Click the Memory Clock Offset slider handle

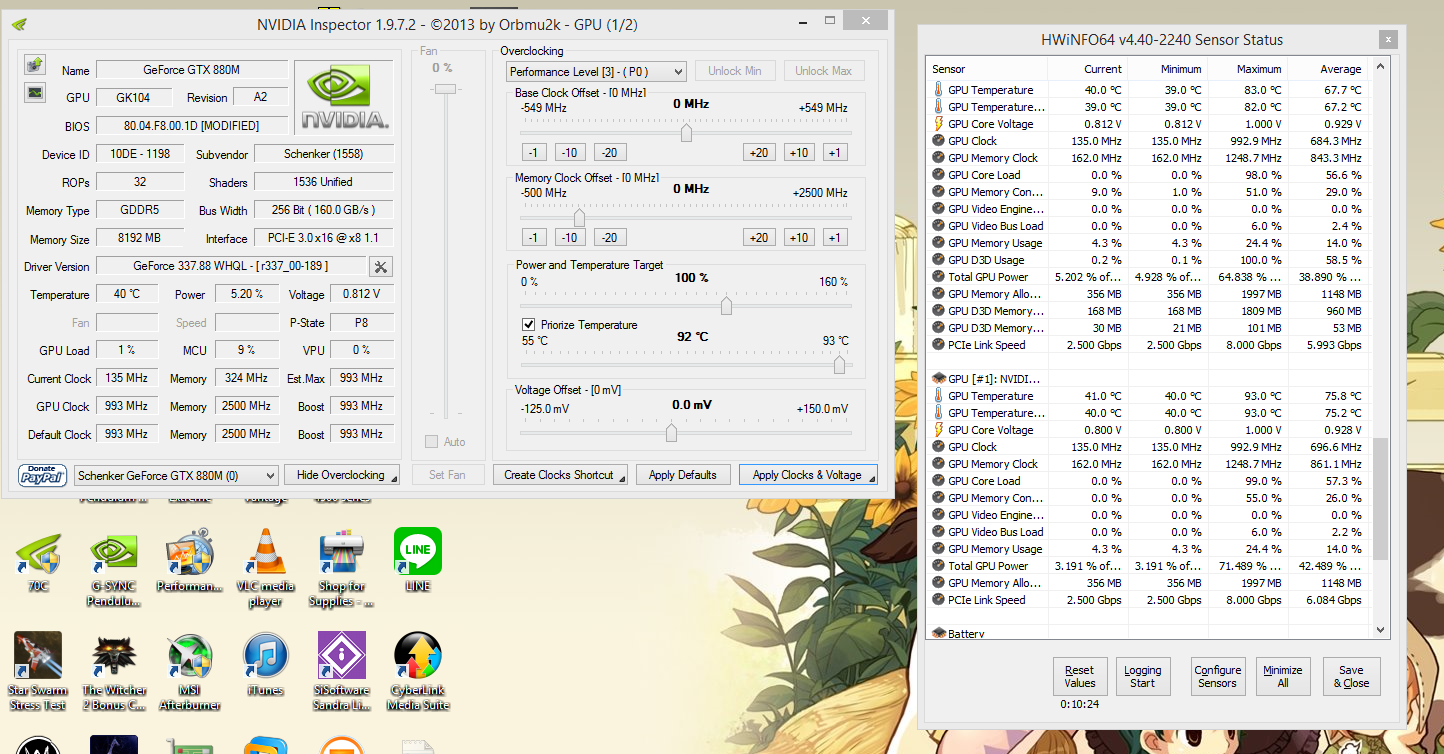click(x=578, y=217)
